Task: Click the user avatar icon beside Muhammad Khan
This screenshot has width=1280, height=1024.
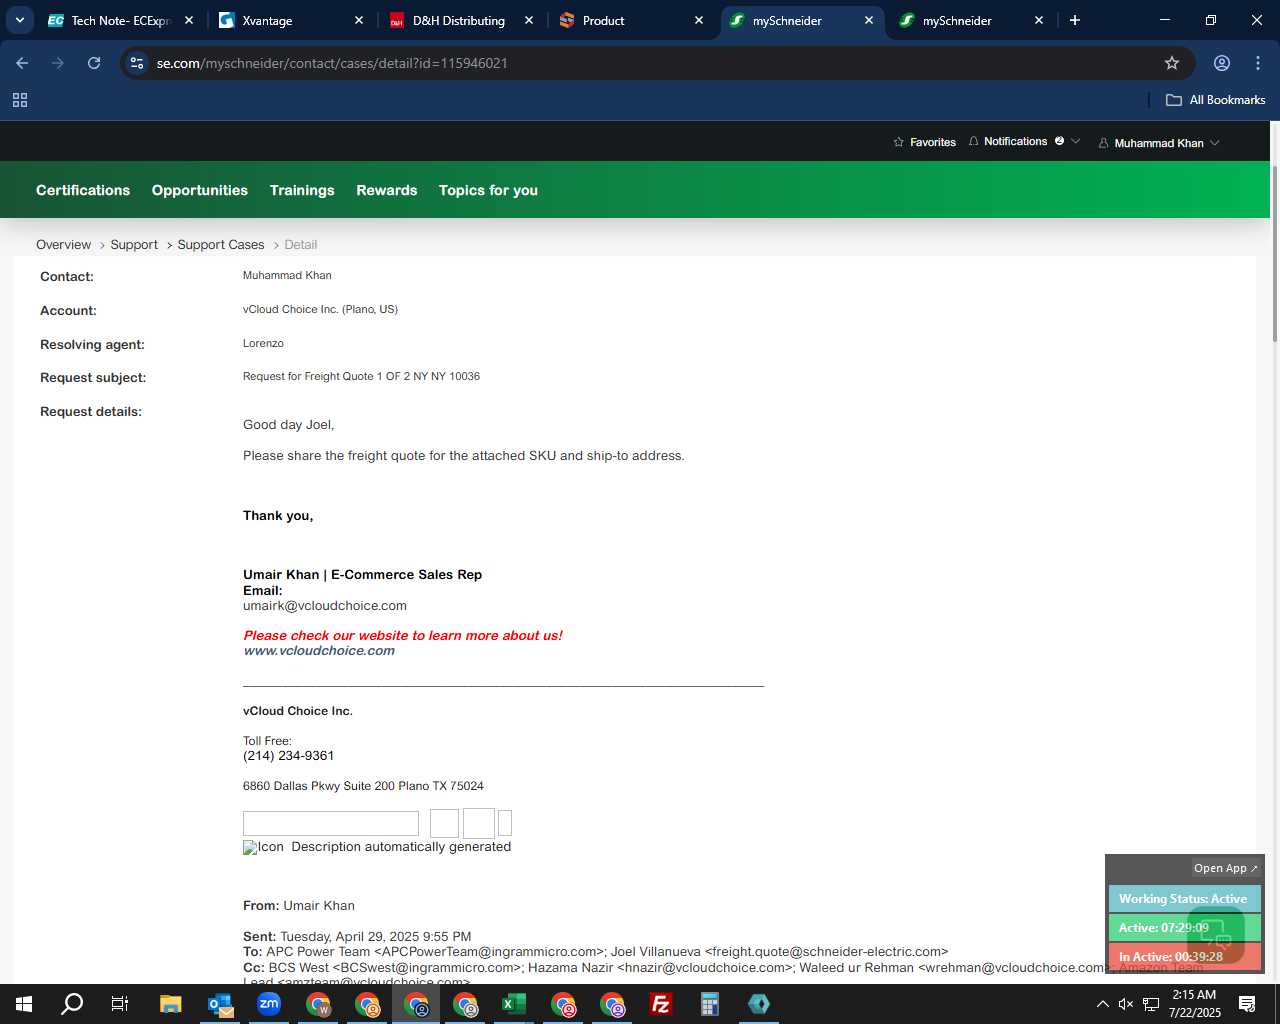Action: [x=1104, y=143]
